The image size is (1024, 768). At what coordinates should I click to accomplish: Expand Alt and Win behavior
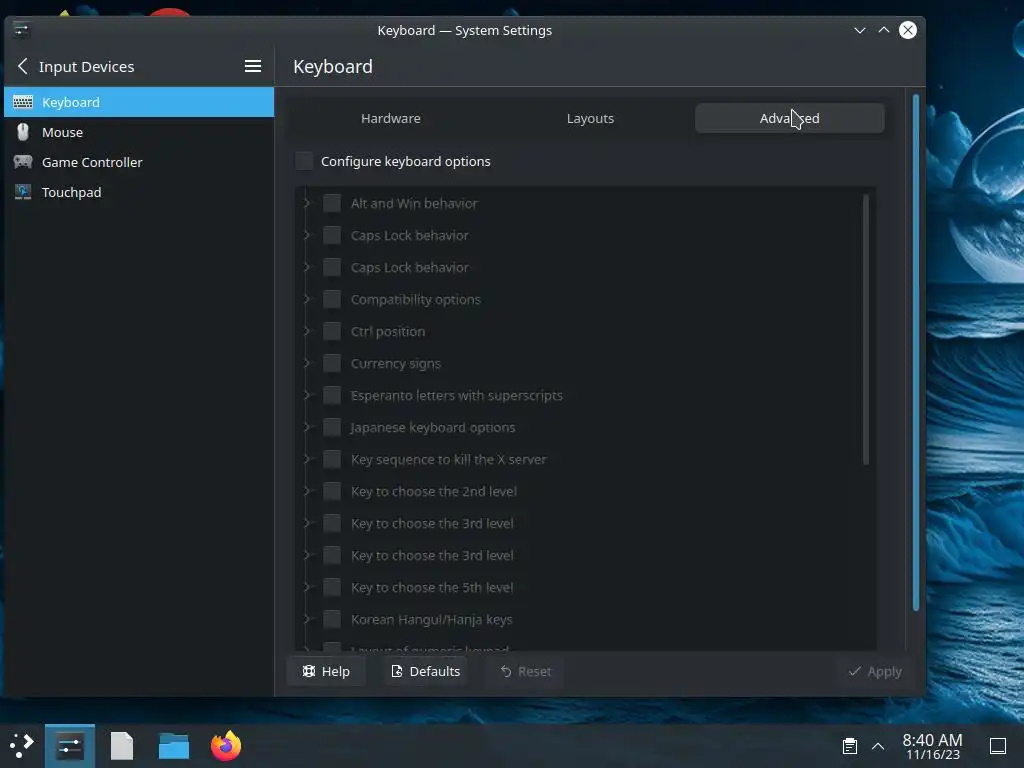pos(307,203)
